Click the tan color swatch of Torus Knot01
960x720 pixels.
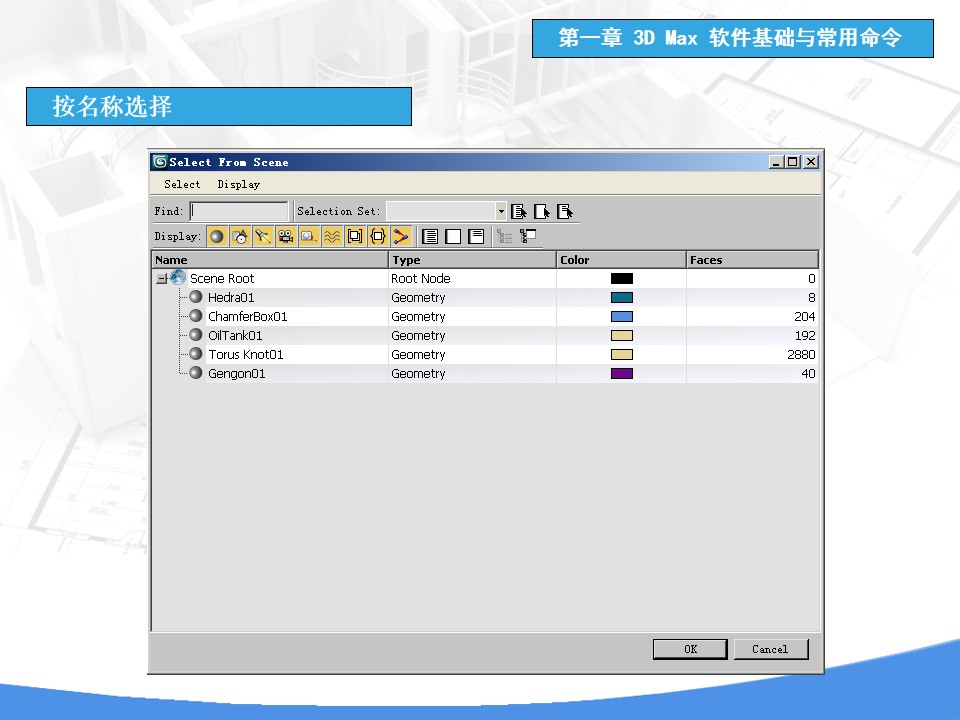click(x=622, y=354)
